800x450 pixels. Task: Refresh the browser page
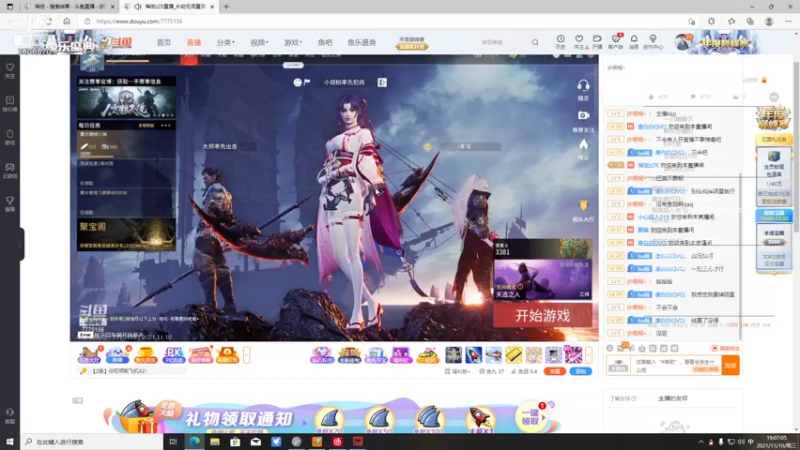click(48, 21)
